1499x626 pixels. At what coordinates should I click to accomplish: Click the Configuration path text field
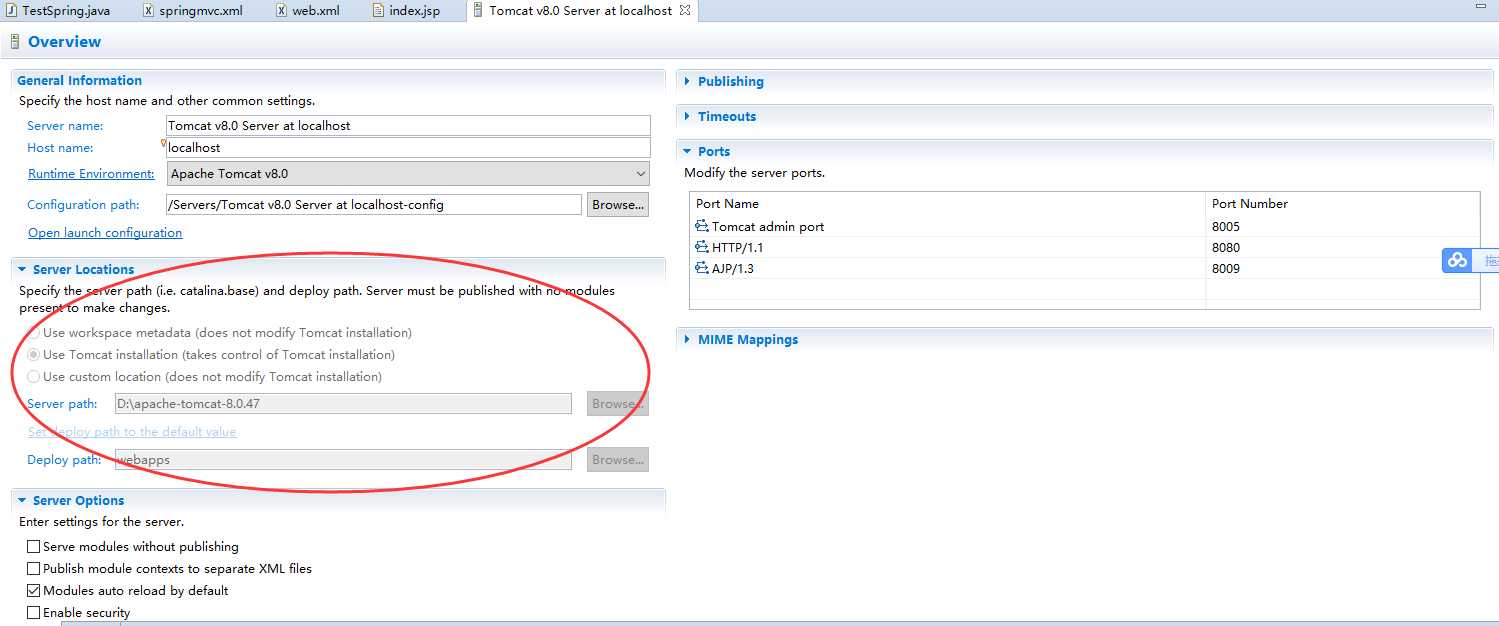point(373,205)
